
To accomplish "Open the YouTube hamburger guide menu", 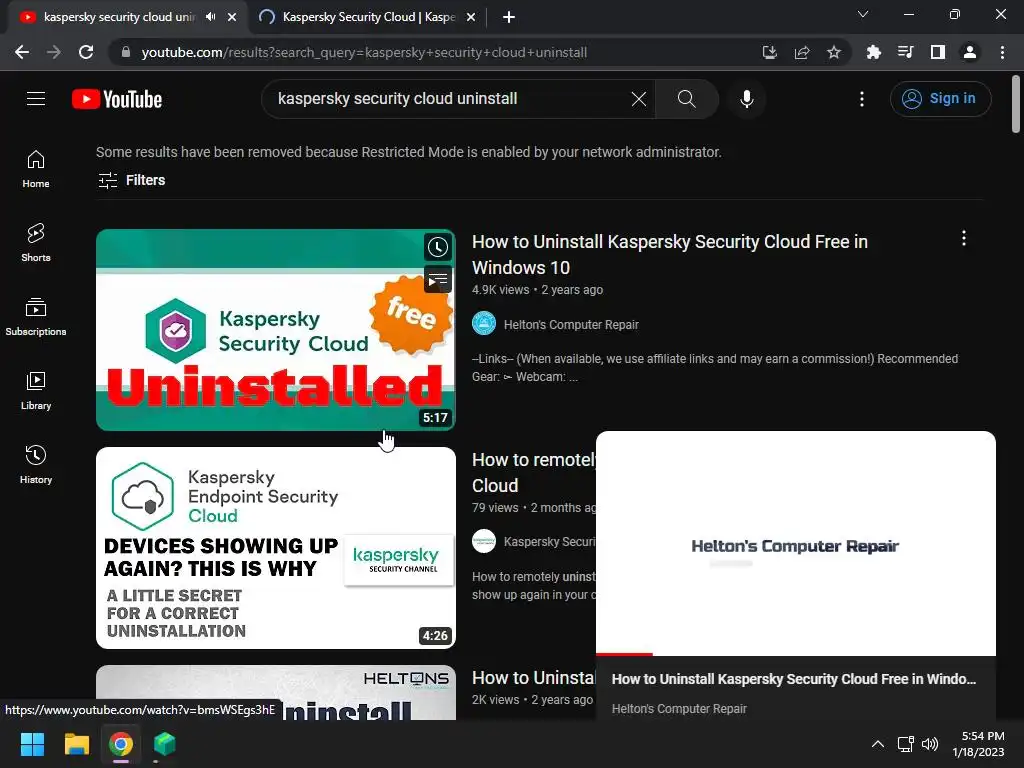I will tap(36, 99).
